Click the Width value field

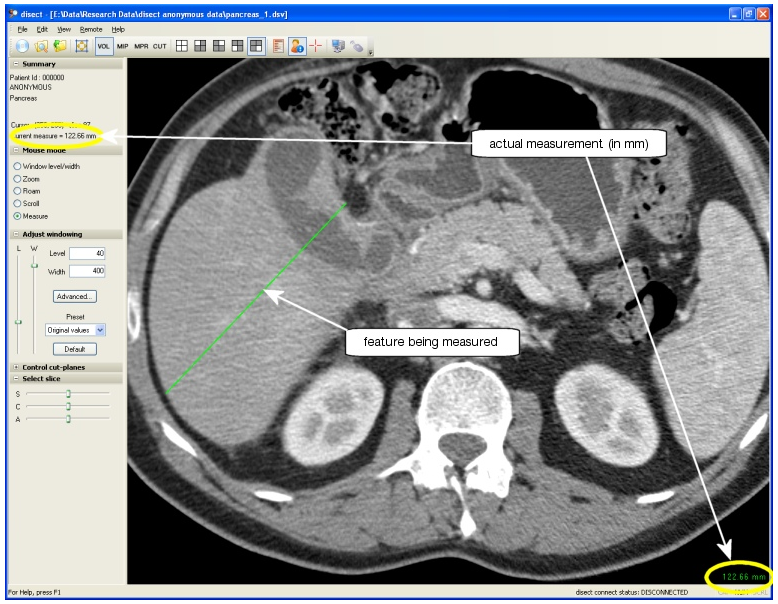coord(87,271)
